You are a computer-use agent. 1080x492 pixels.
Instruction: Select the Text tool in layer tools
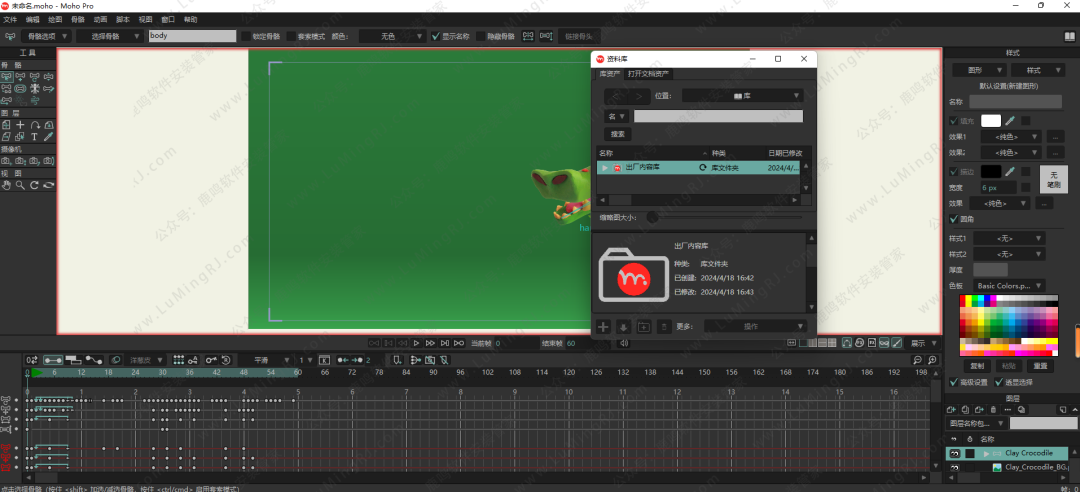(34, 137)
